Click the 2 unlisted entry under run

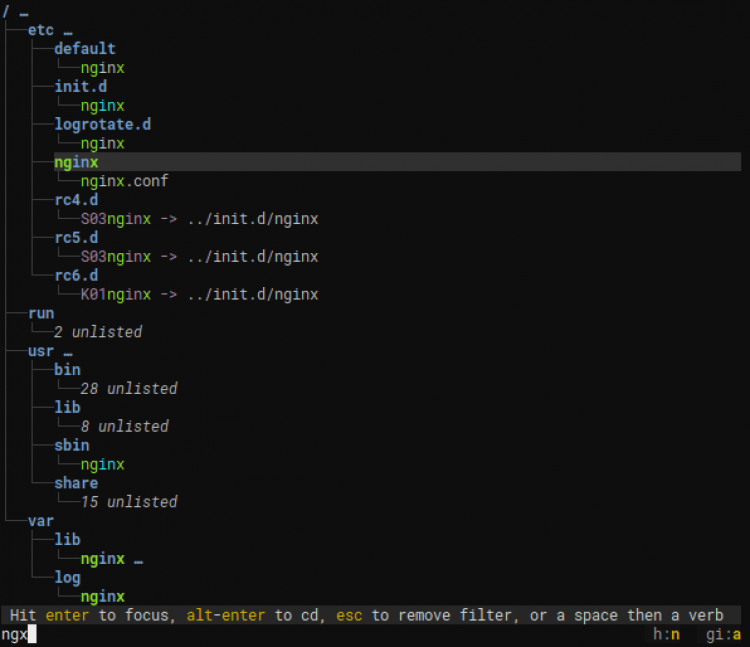(x=98, y=332)
